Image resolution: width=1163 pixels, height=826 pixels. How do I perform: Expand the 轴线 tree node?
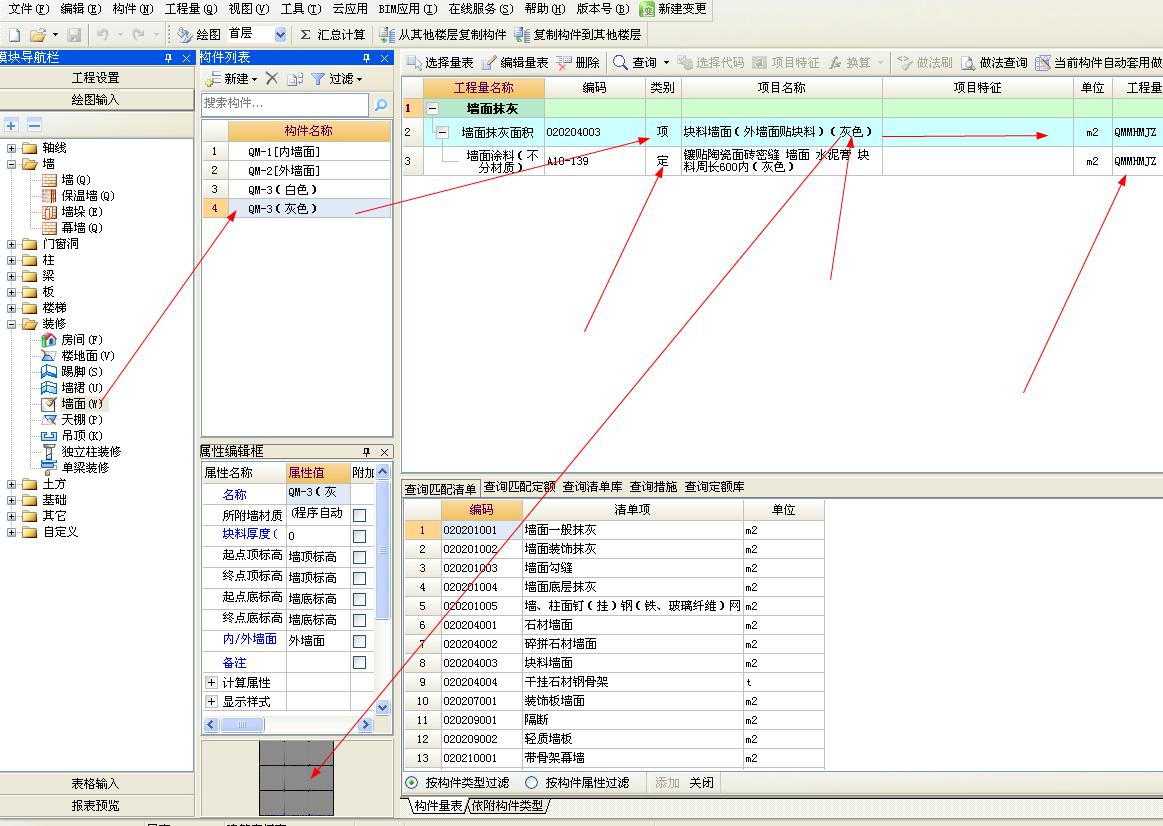(11, 148)
